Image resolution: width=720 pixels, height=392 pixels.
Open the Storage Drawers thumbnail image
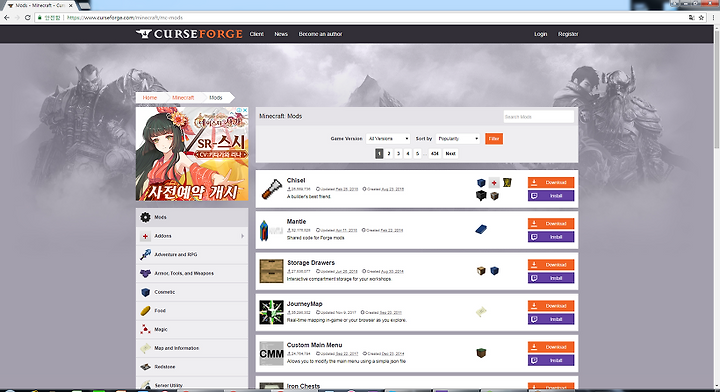(x=271, y=271)
